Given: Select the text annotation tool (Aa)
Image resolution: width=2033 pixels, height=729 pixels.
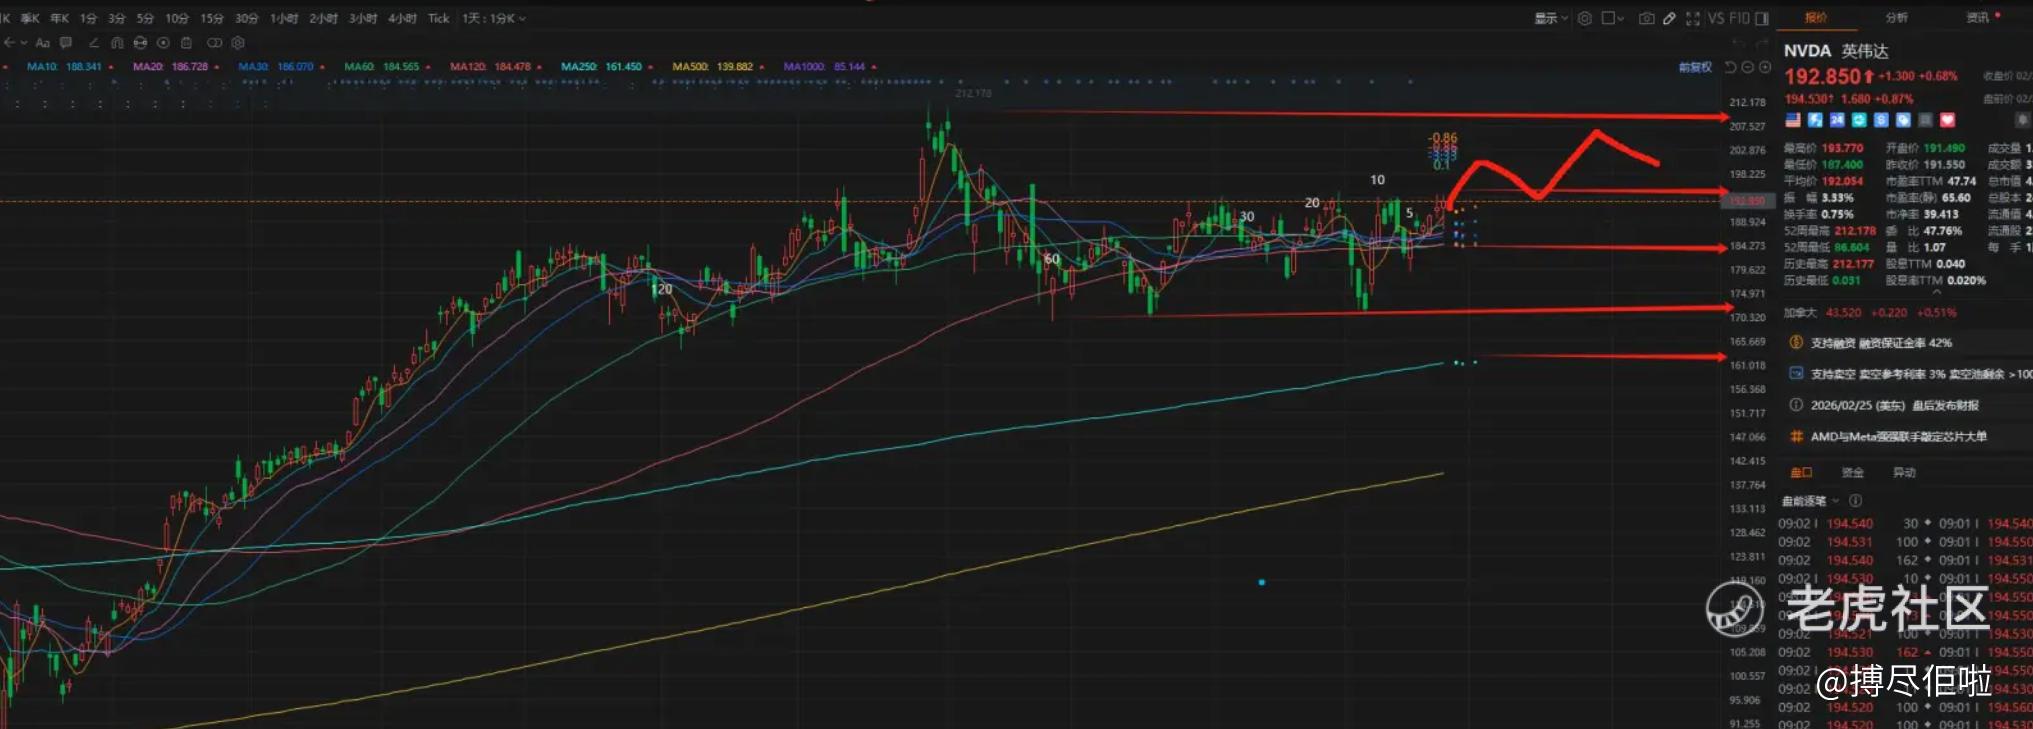Looking at the screenshot, I should tap(42, 43).
